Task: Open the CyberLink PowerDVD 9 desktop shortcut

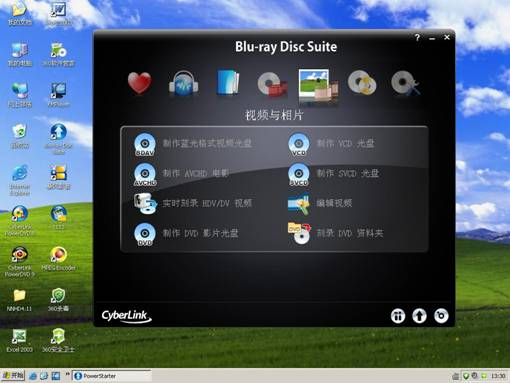Action: 20,262
